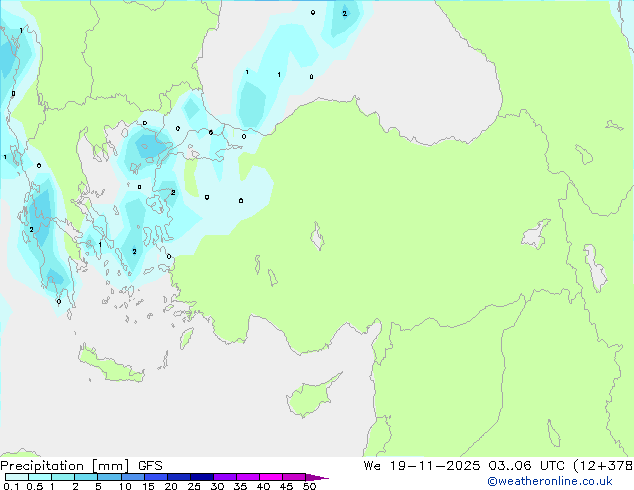Select the legend swatch between 35 and 40
This screenshot has height=490, width=634.
pyautogui.click(x=247, y=477)
